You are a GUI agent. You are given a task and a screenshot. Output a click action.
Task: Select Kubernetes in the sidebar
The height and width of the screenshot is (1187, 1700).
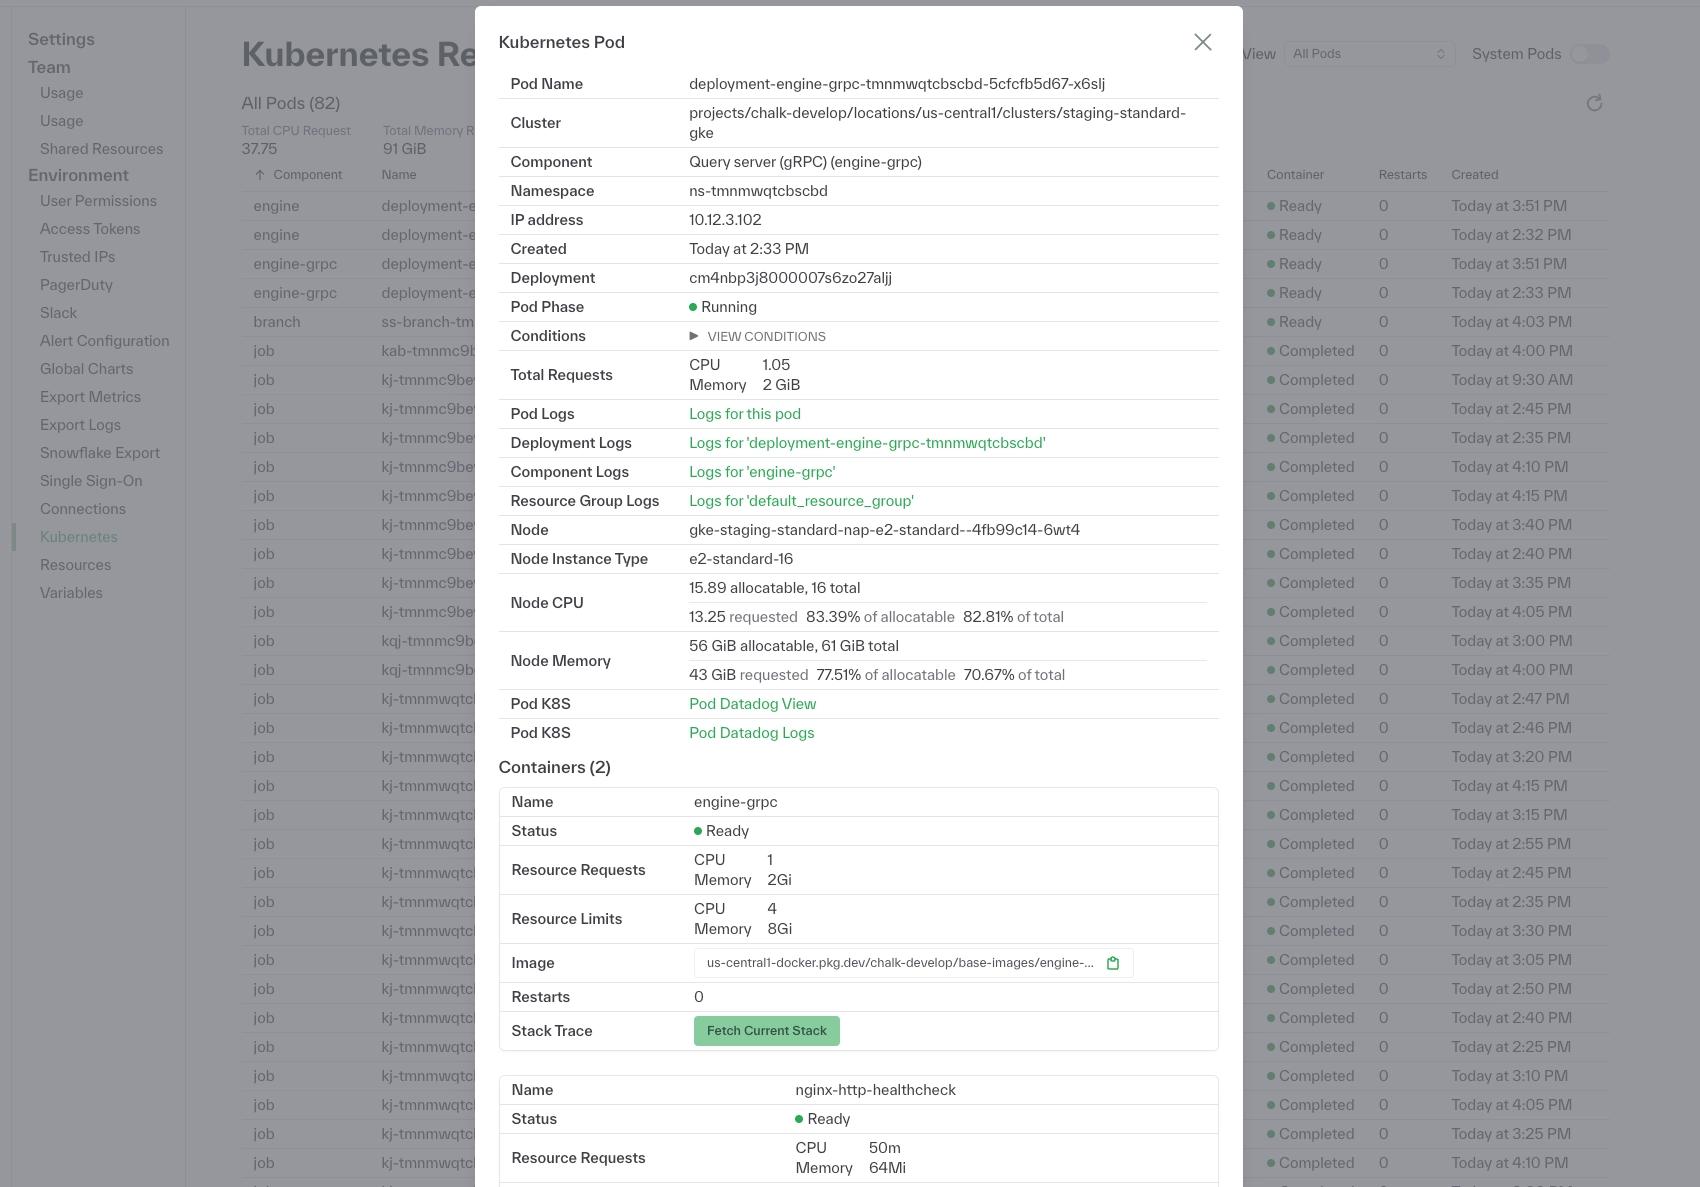click(79, 536)
